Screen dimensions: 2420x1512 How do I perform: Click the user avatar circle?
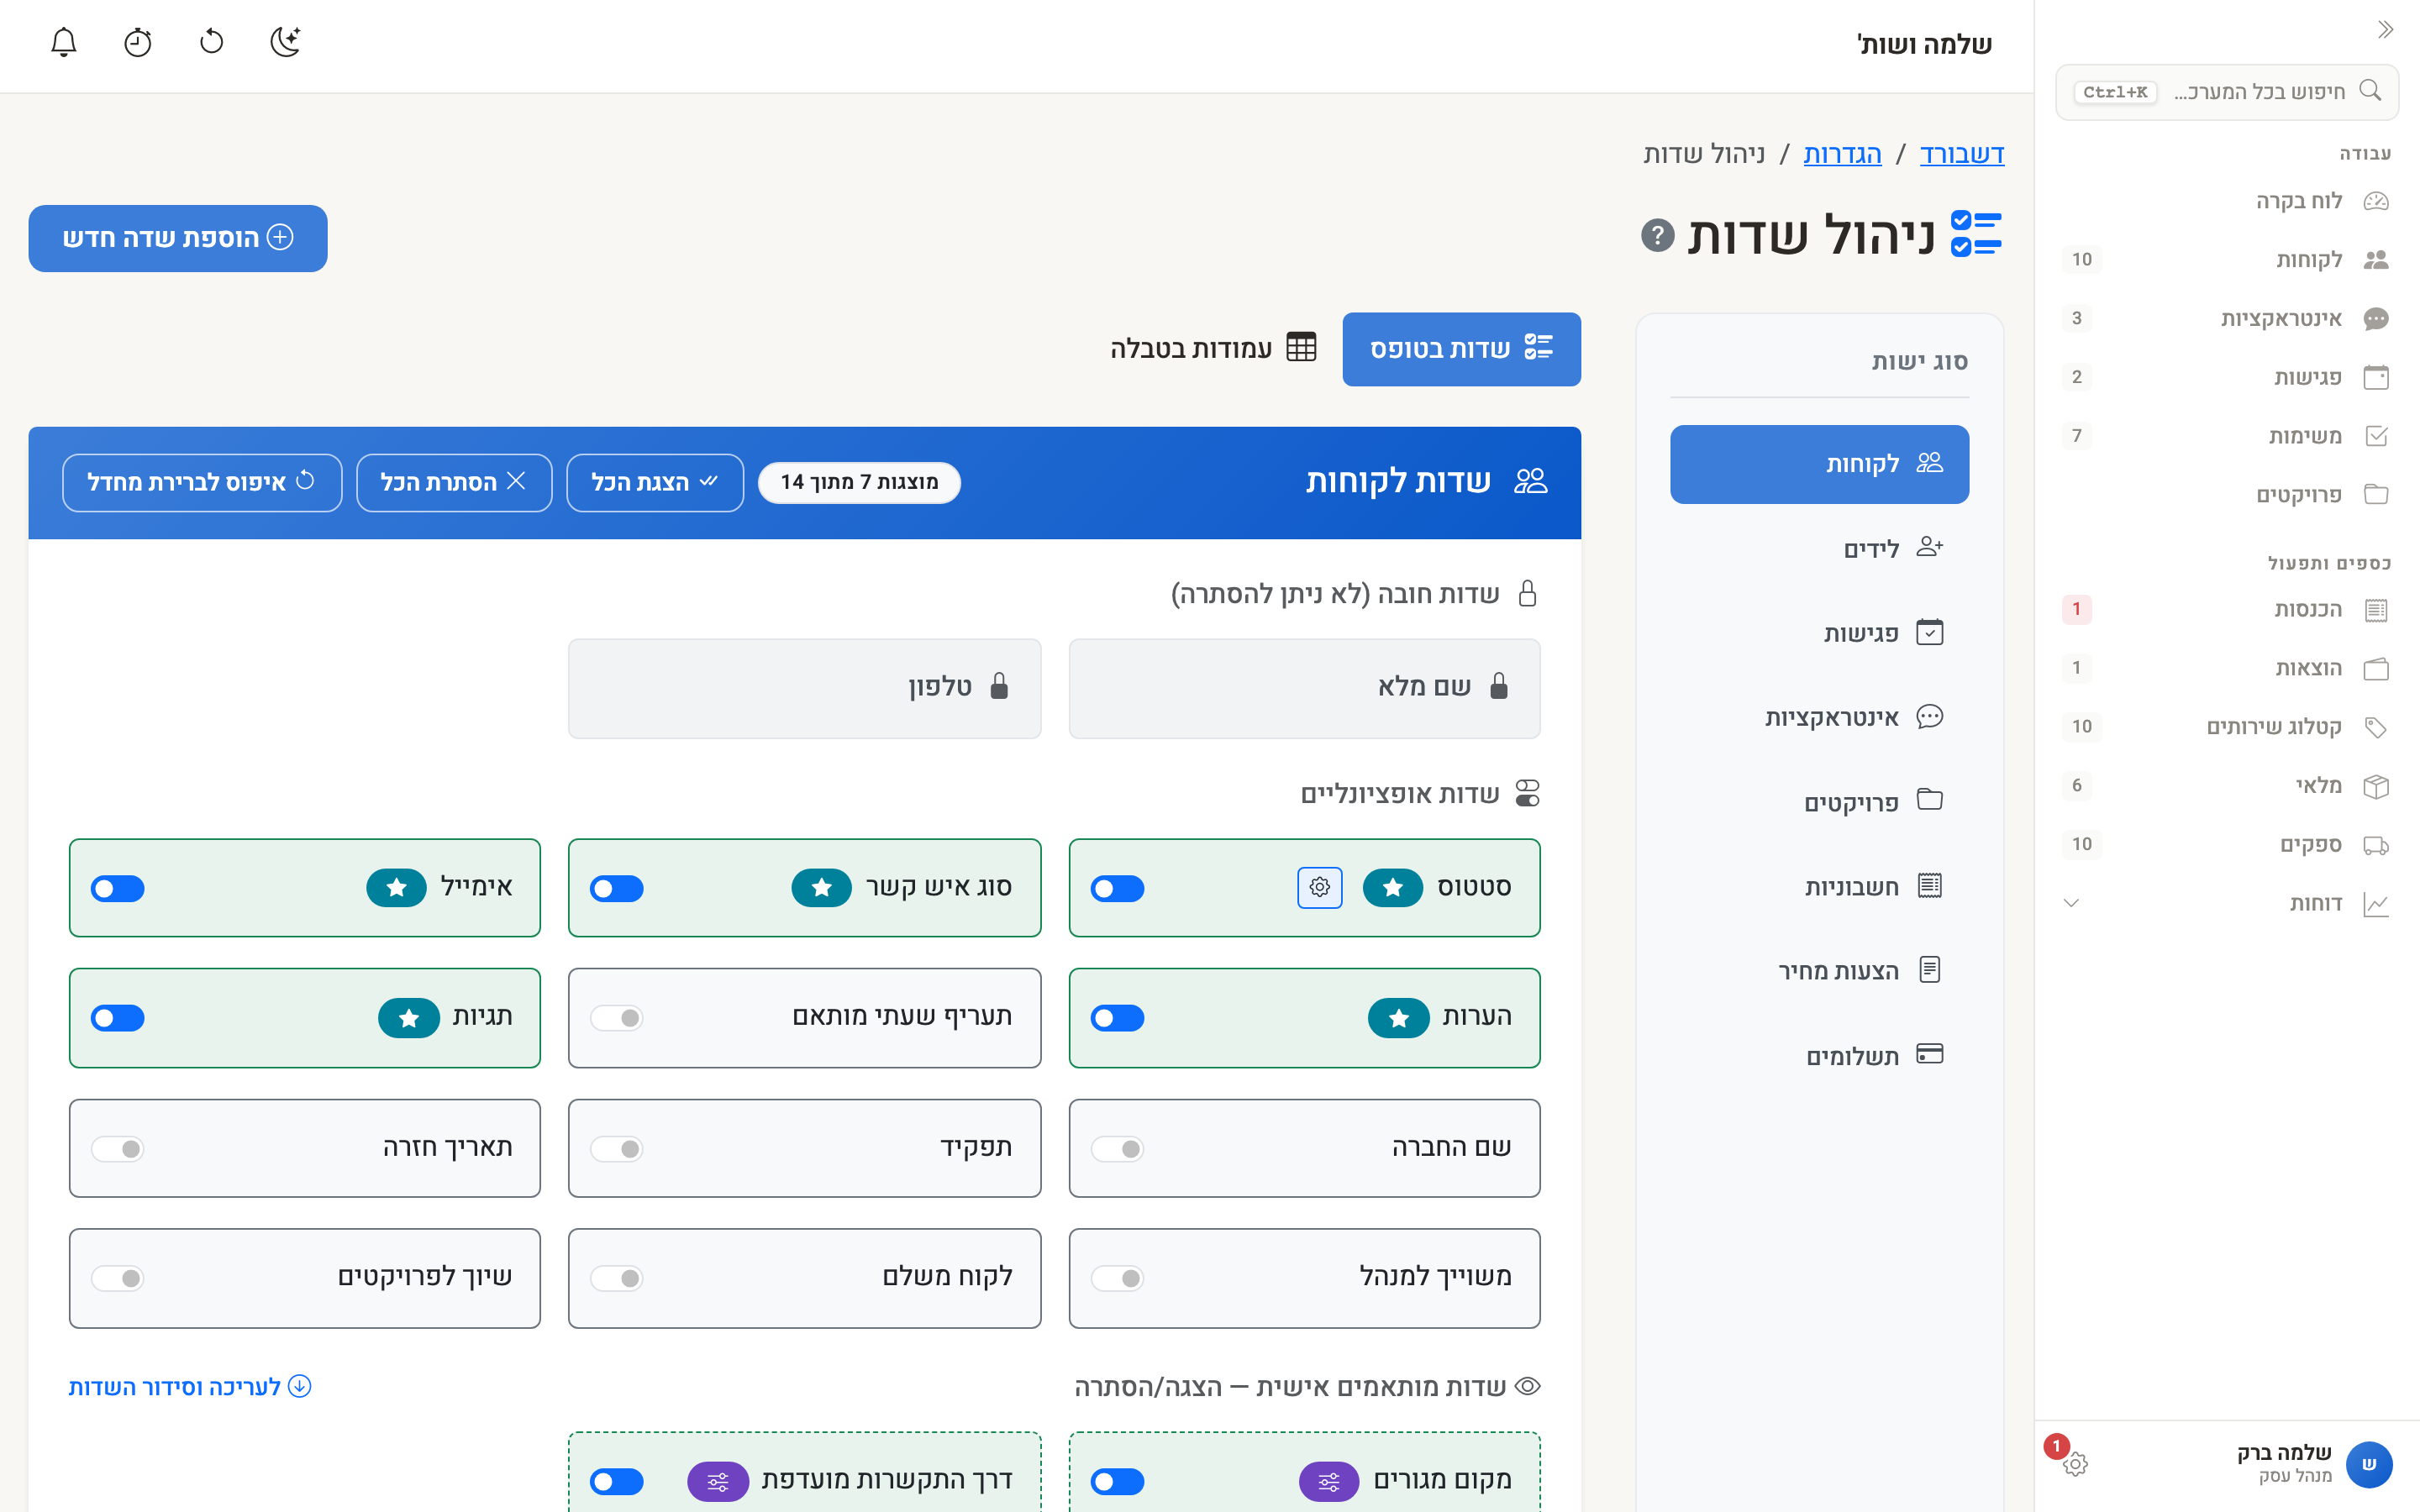point(2368,1464)
